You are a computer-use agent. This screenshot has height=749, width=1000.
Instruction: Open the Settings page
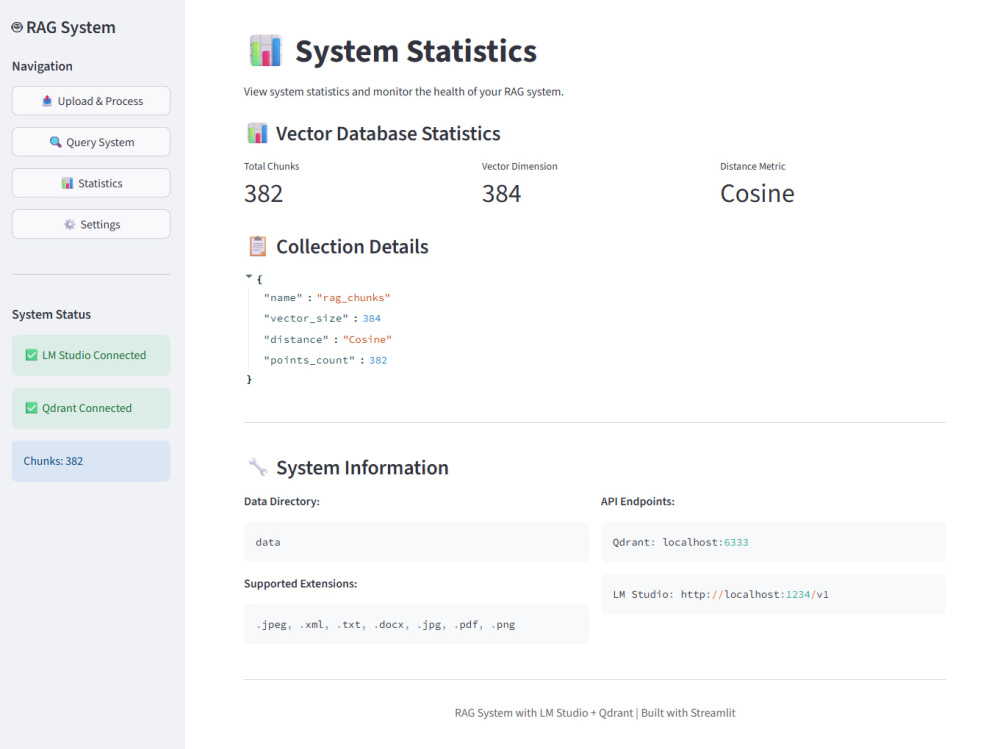click(91, 224)
